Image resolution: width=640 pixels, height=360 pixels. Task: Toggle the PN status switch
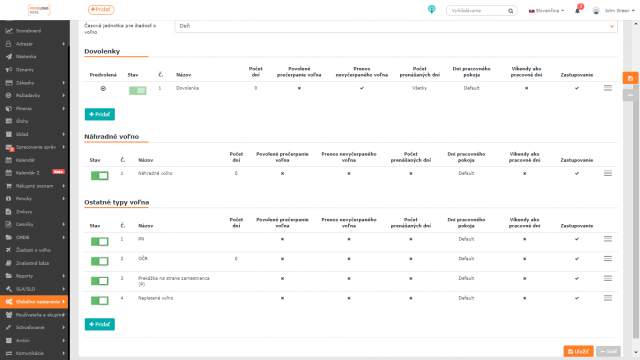(x=100, y=242)
